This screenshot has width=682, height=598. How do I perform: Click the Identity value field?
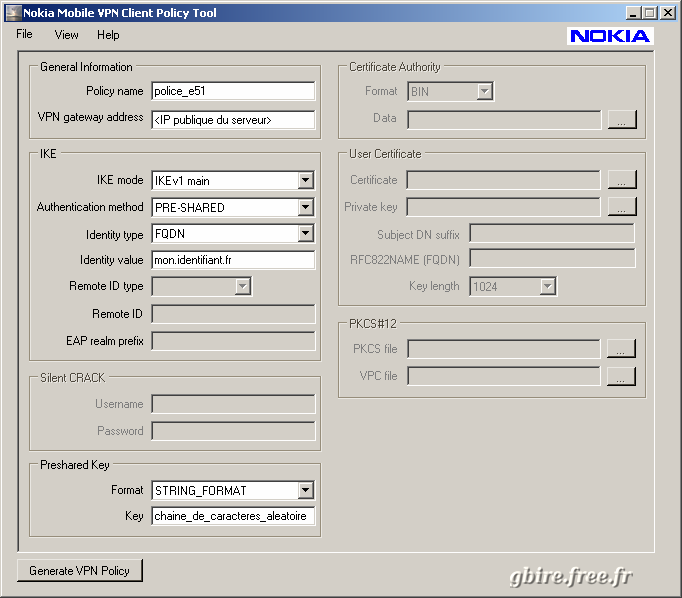coord(233,260)
